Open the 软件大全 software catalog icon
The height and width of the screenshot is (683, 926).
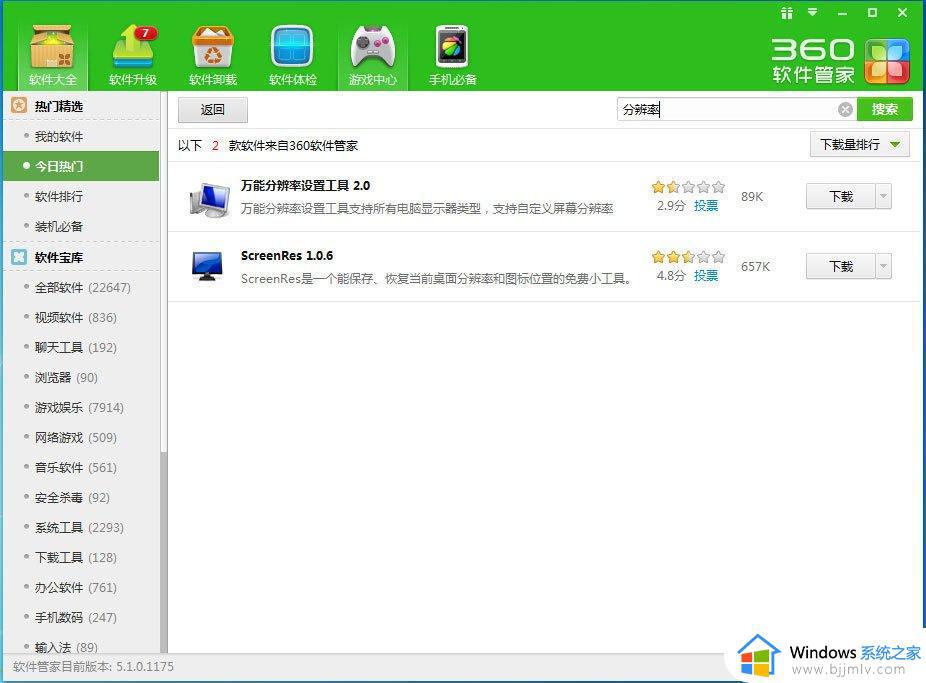52,55
